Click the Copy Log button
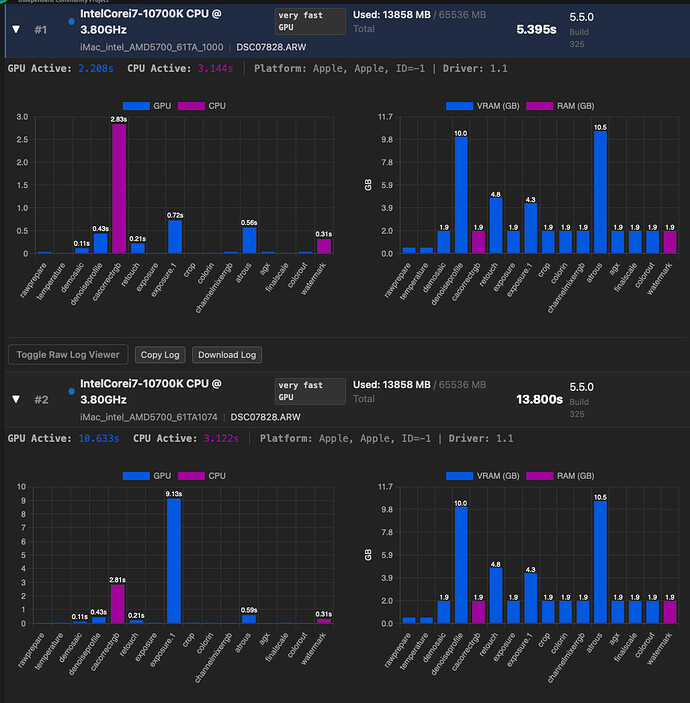 coord(160,355)
